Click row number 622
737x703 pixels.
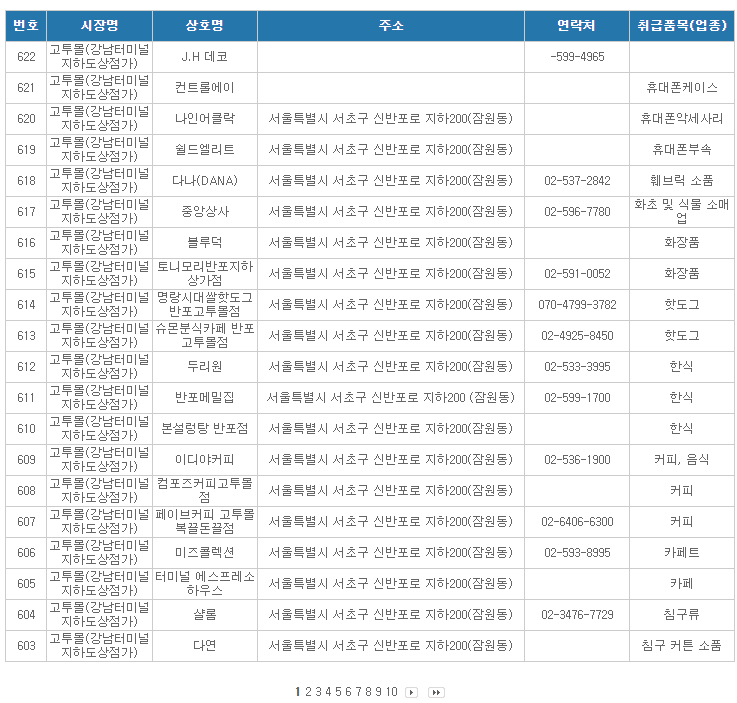point(26,57)
